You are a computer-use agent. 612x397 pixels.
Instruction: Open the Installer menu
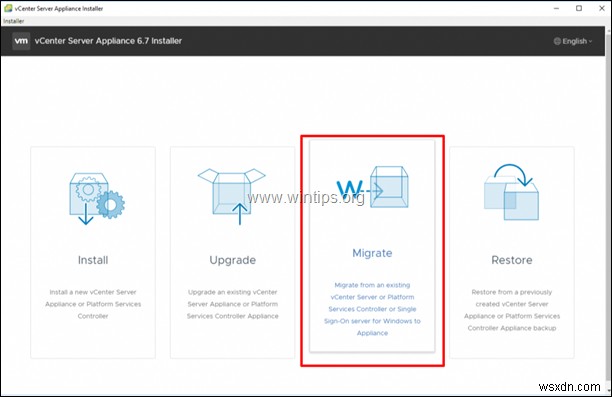click(x=14, y=21)
